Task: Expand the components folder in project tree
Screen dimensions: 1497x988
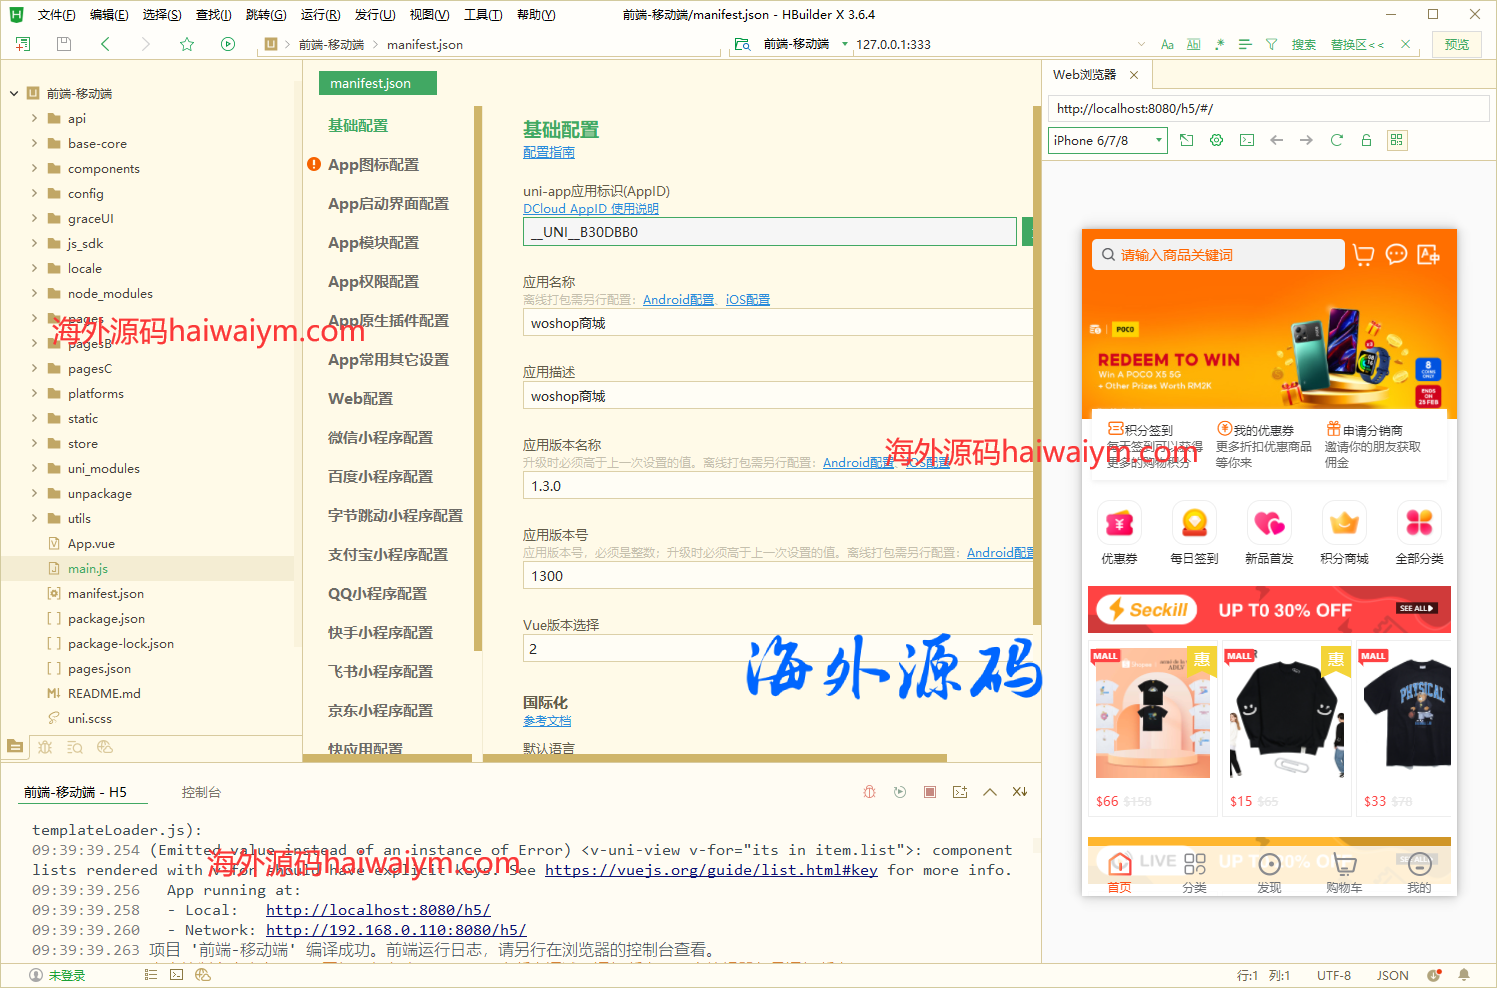Action: pos(35,168)
